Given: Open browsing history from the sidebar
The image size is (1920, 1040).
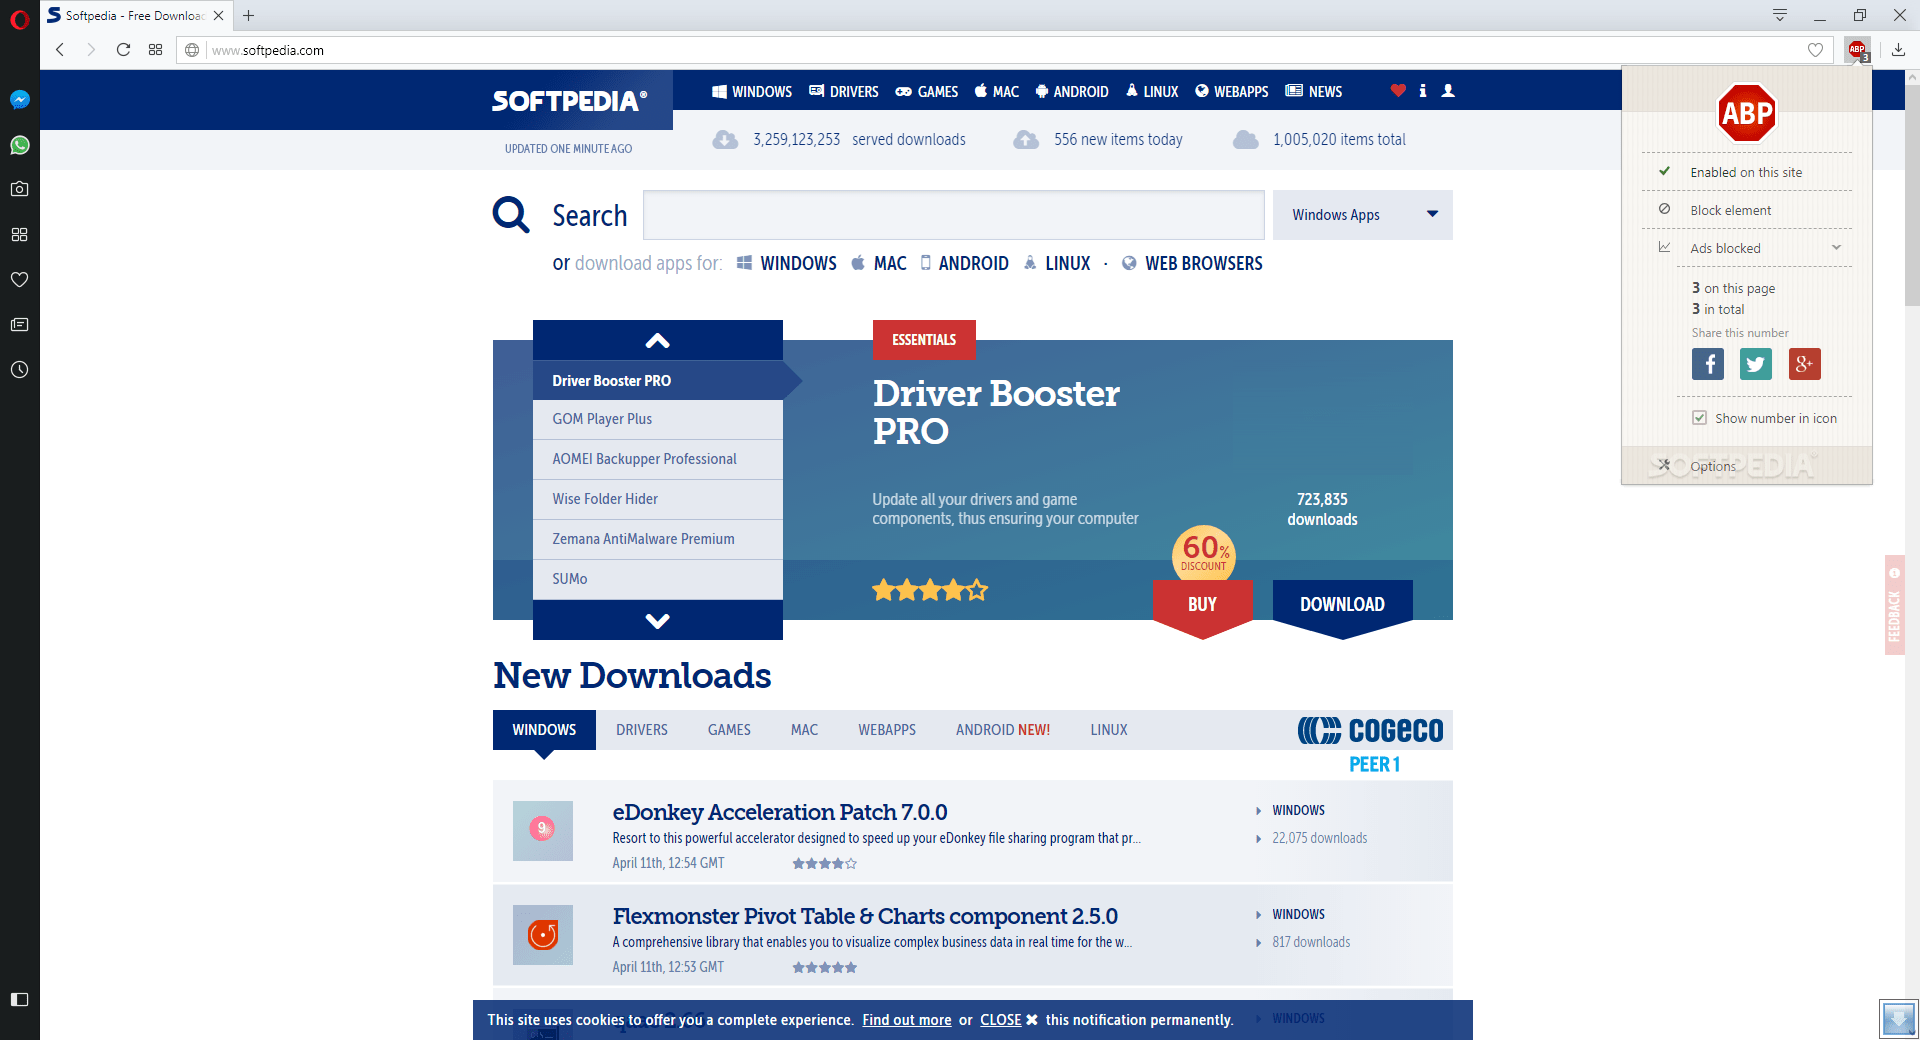Looking at the screenshot, I should [x=20, y=370].
